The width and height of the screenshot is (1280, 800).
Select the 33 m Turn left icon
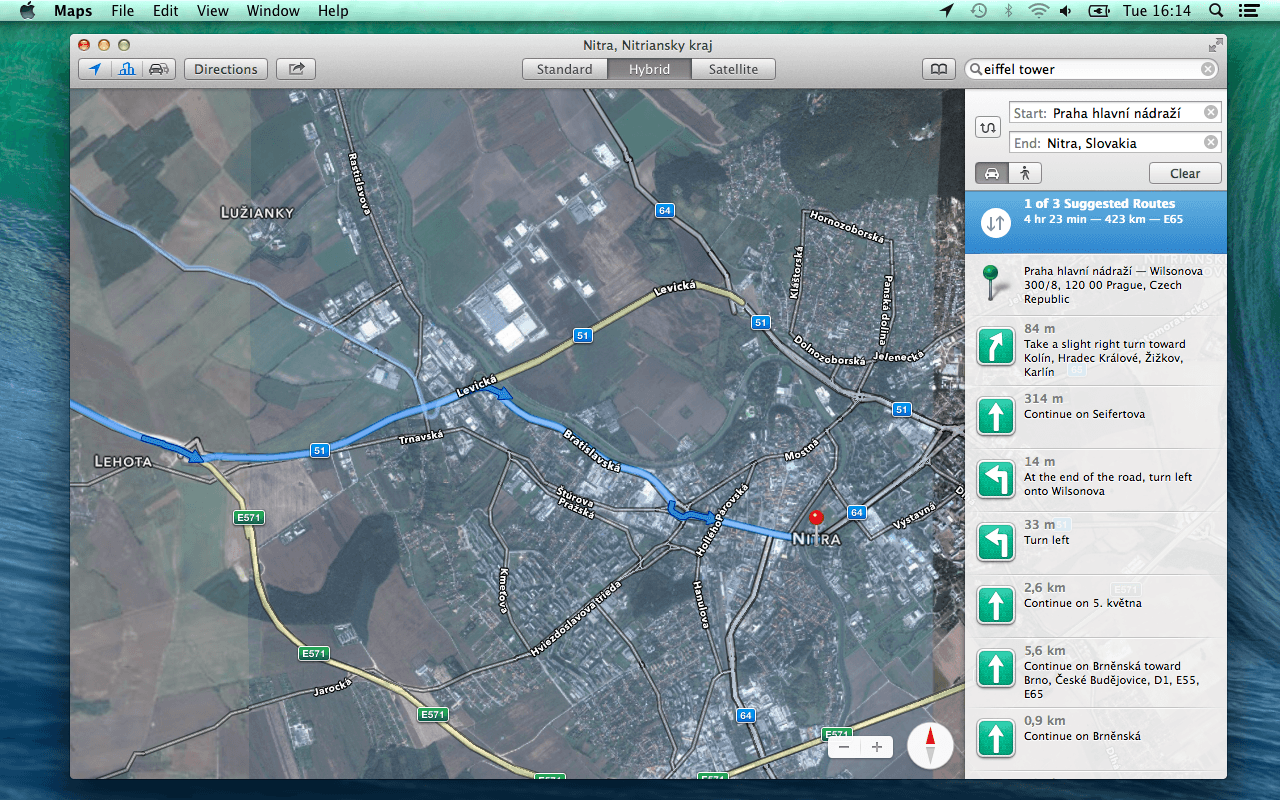995,542
